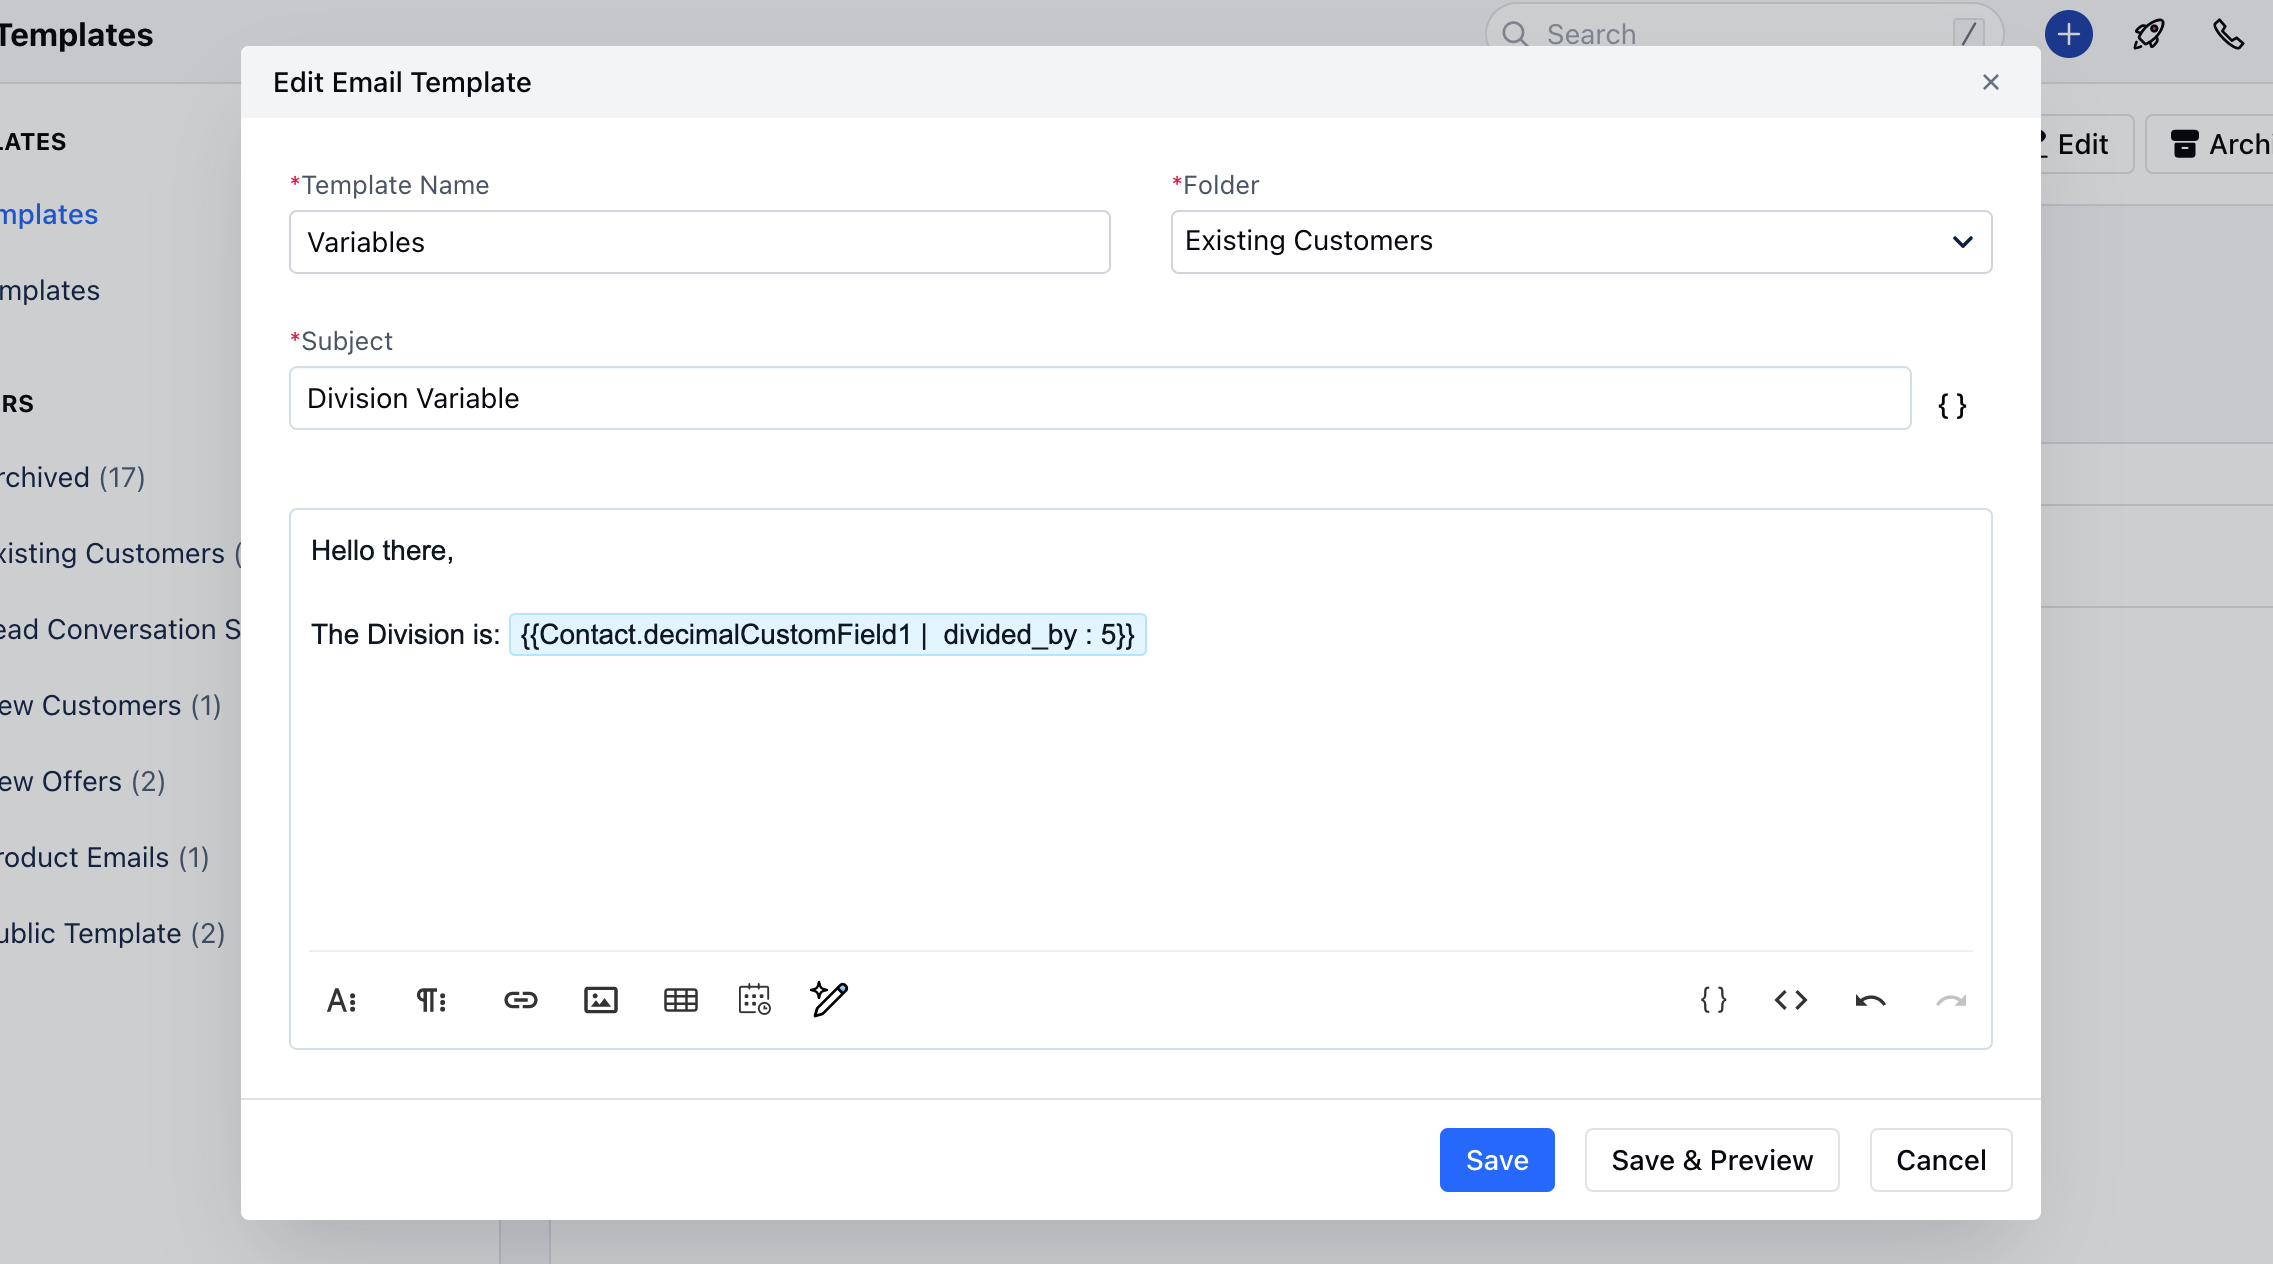
Task: Undo the last editor change
Action: (1870, 1000)
